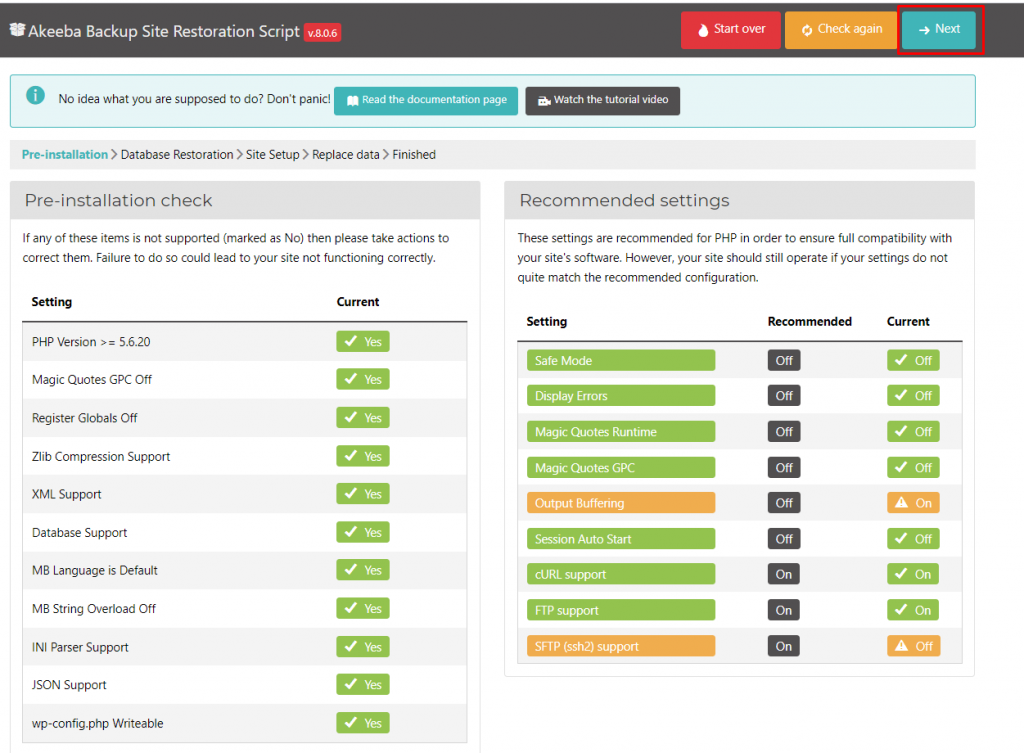Select the Pre-installation breadcrumb step

point(64,155)
